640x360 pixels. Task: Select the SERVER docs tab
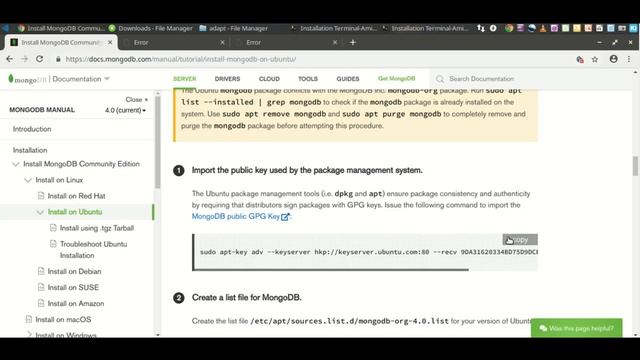pos(184,79)
